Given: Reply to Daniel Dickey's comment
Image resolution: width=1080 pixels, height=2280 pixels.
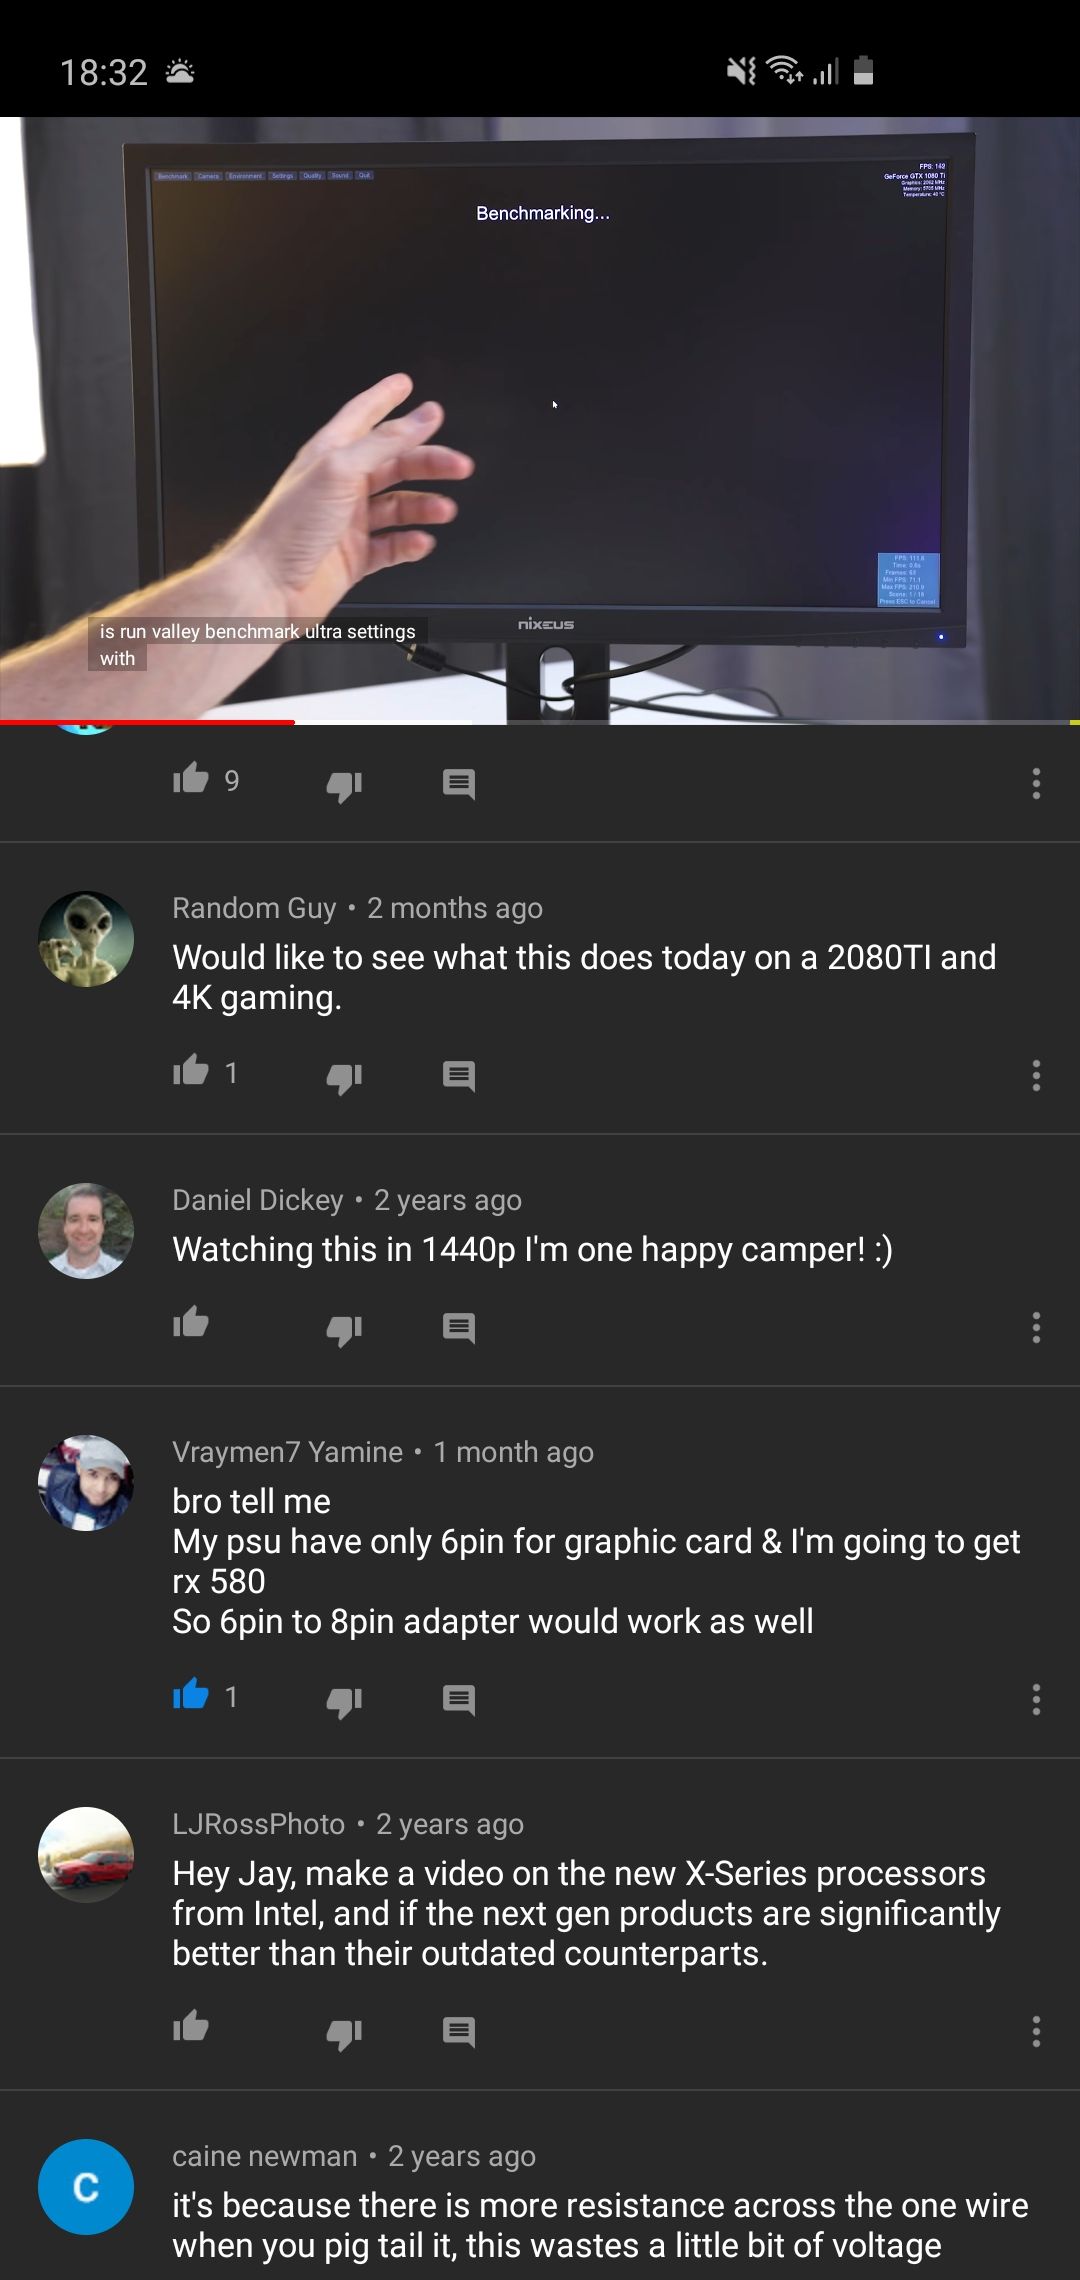Looking at the screenshot, I should click(459, 1328).
